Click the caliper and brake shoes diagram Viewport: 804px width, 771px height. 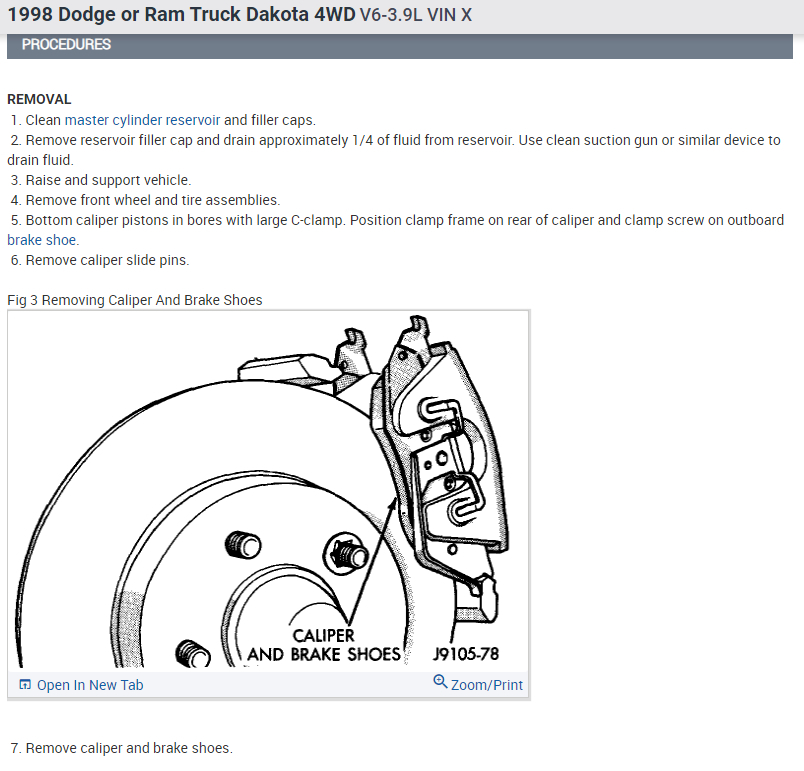point(268,491)
